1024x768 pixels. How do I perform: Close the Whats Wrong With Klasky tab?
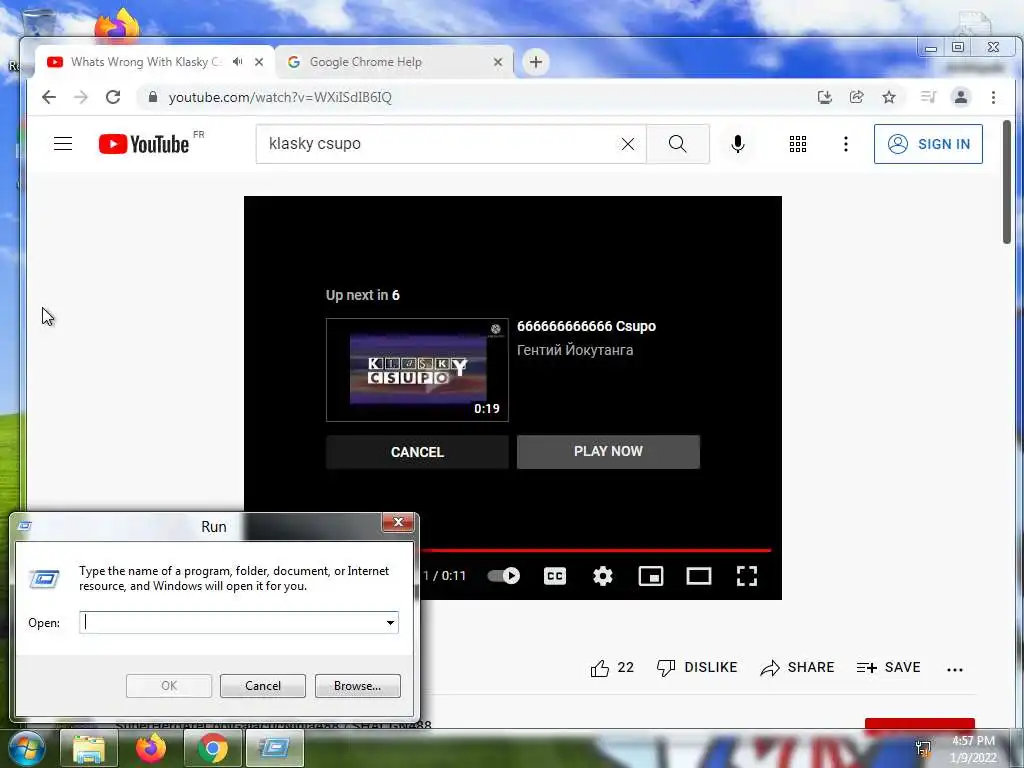tap(259, 62)
